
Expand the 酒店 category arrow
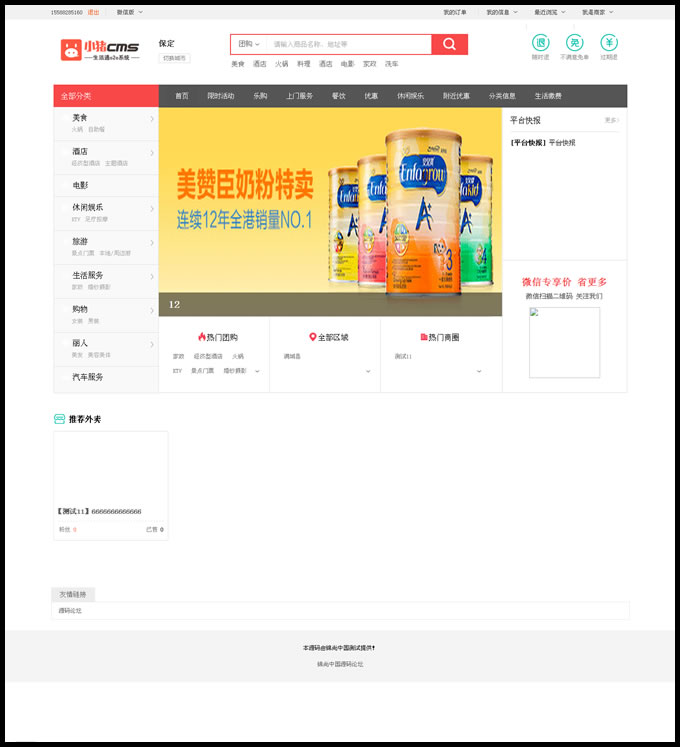pos(152,153)
